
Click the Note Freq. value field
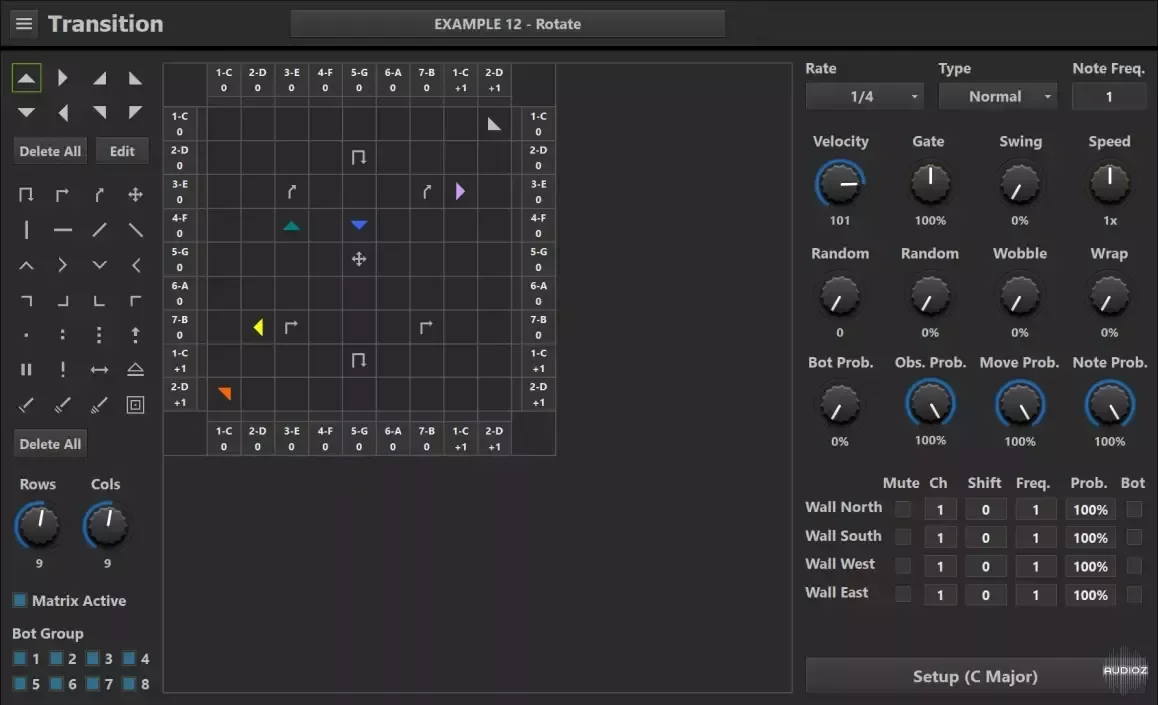pyautogui.click(x=1109, y=97)
